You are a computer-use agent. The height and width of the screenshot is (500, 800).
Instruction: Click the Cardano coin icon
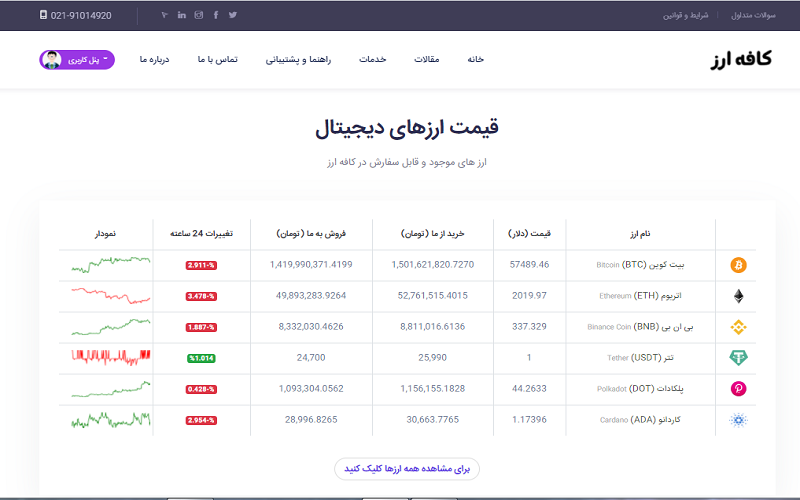click(738, 420)
